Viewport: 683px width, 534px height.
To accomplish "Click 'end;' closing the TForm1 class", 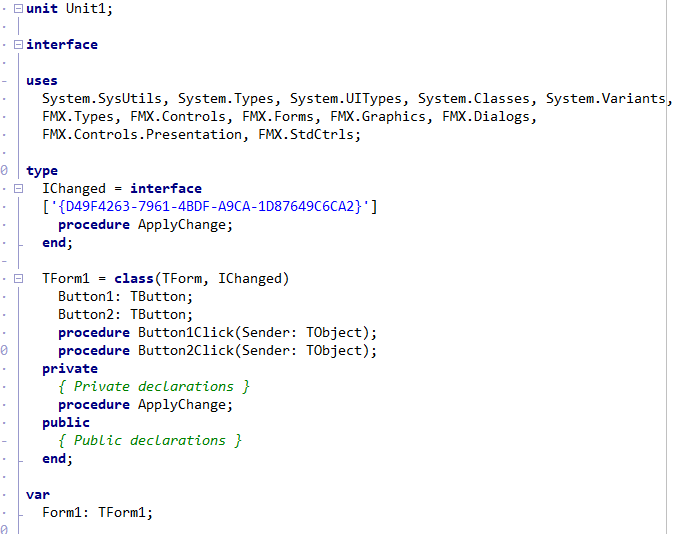I will click(x=57, y=459).
